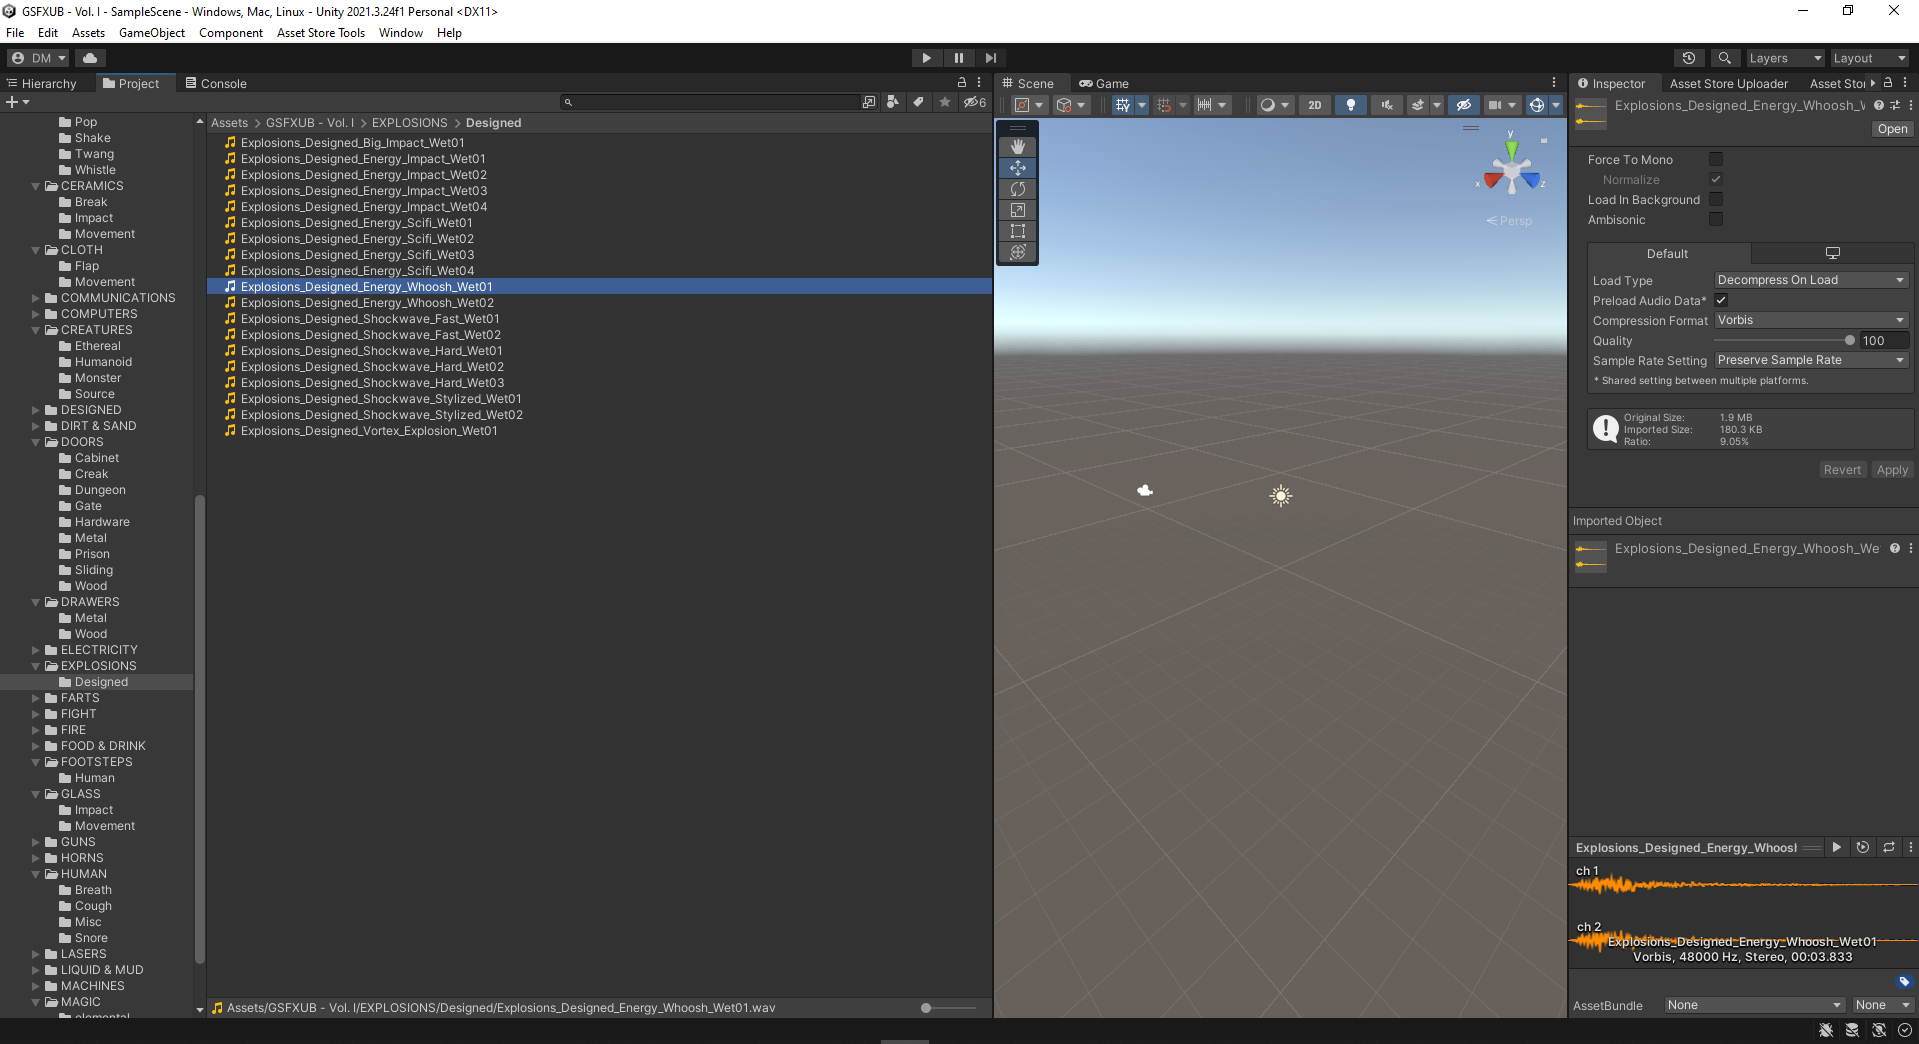The height and width of the screenshot is (1044, 1919).
Task: Toggle Scene audio mute button
Action: (1386, 105)
